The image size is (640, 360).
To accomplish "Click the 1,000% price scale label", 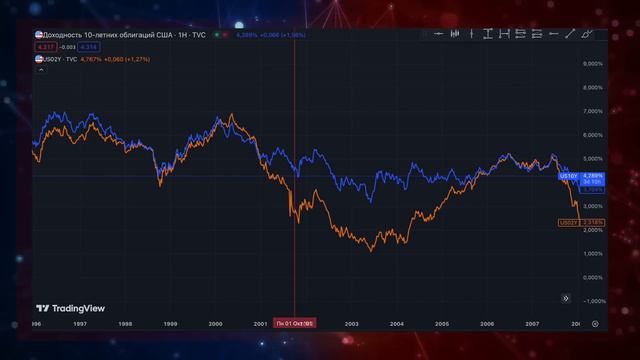I will 593,254.
